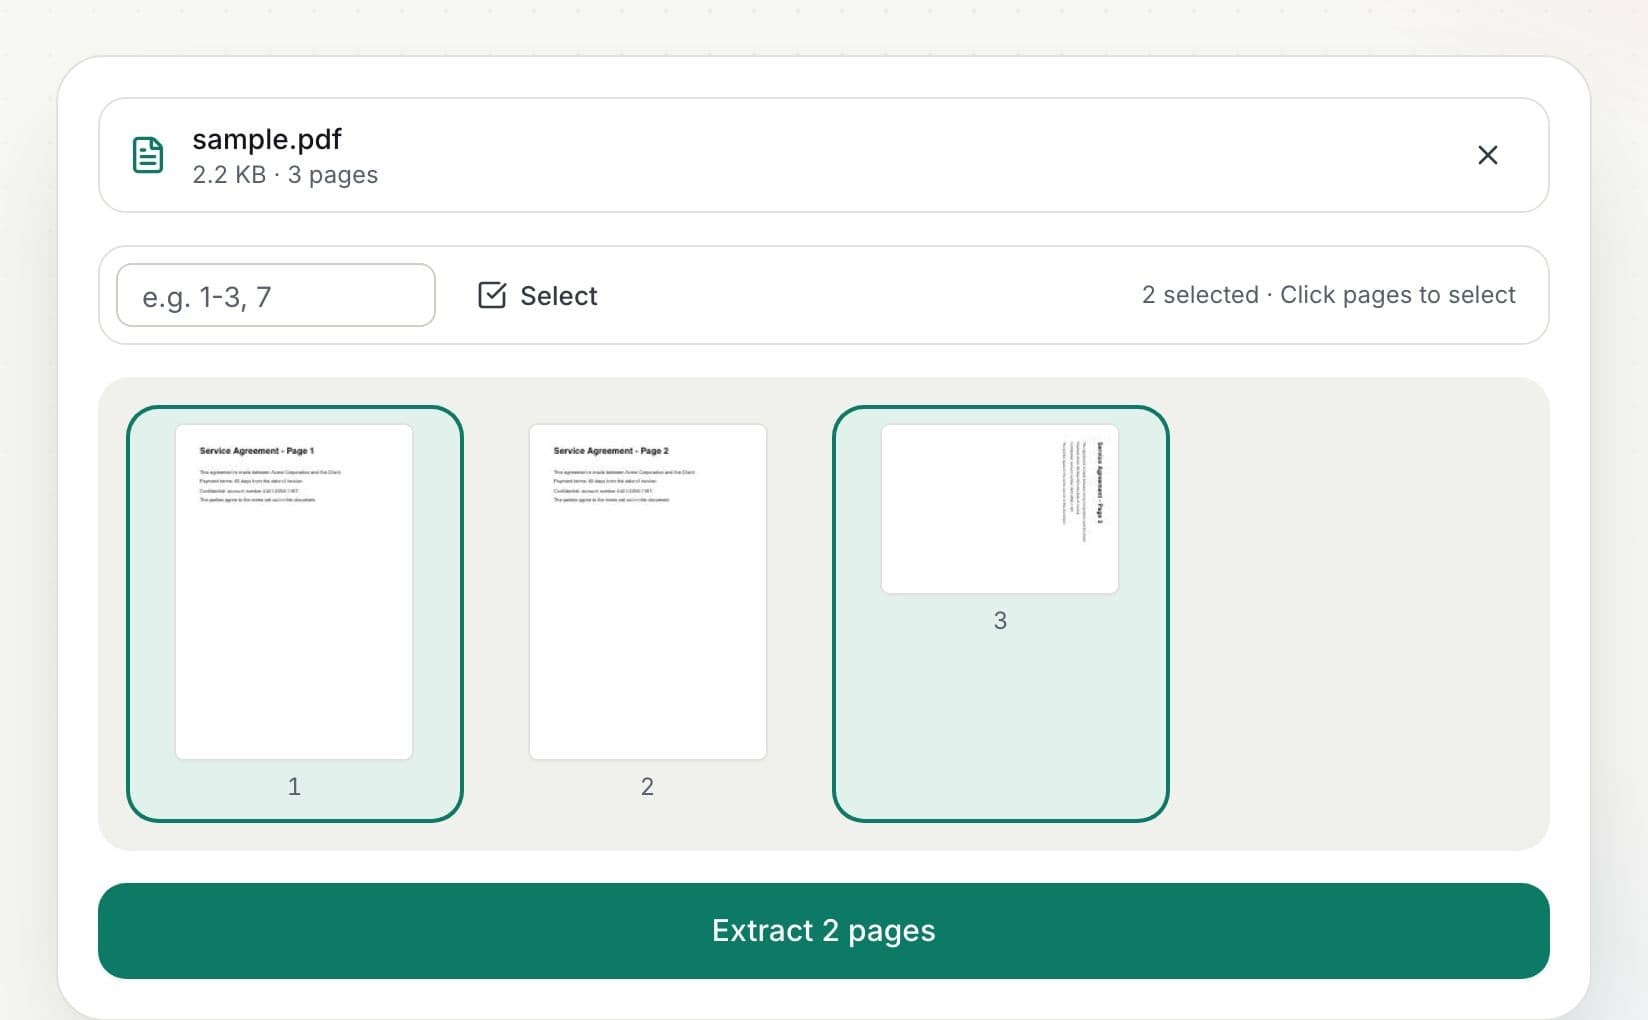This screenshot has height=1020, width=1648.
Task: Click the Extract 2 pages button
Action: pos(824,931)
